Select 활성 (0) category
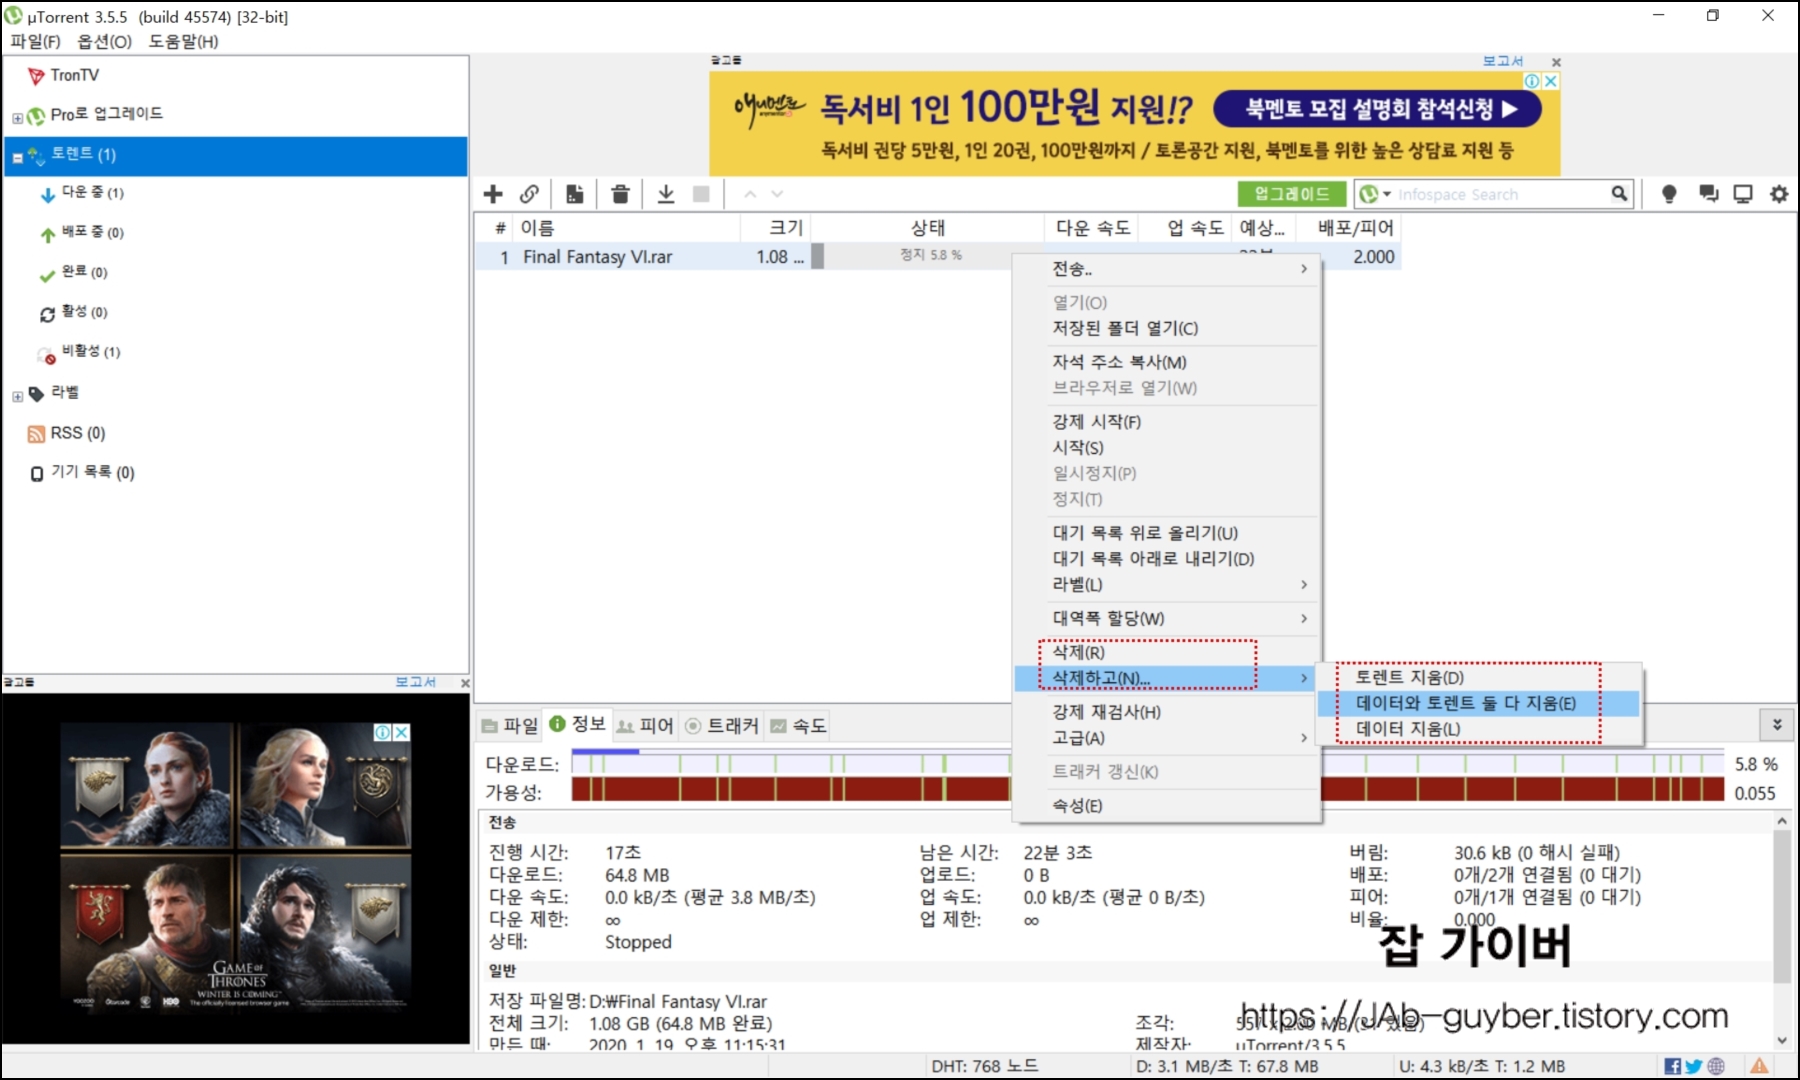 pyautogui.click(x=84, y=312)
